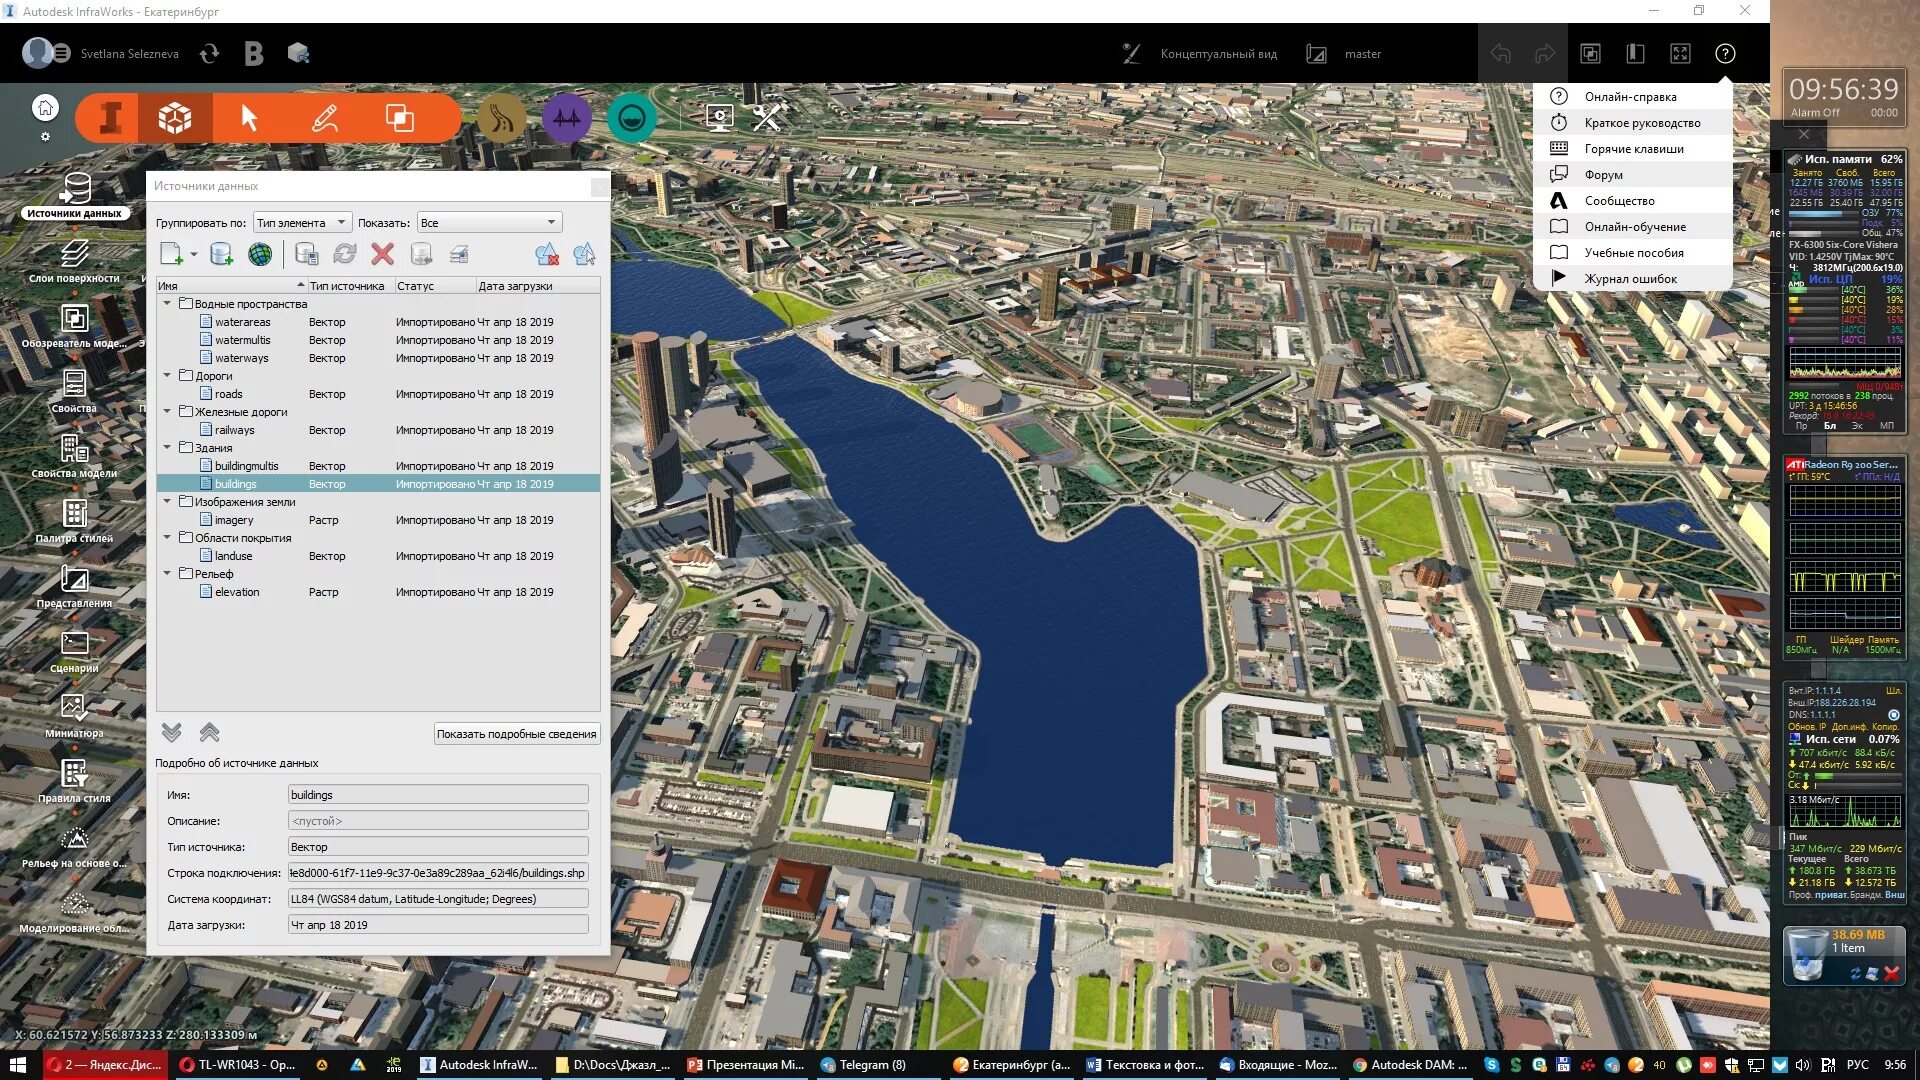The width and height of the screenshot is (1920, 1080).
Task: Add database data source icon
Action: pos(221,254)
